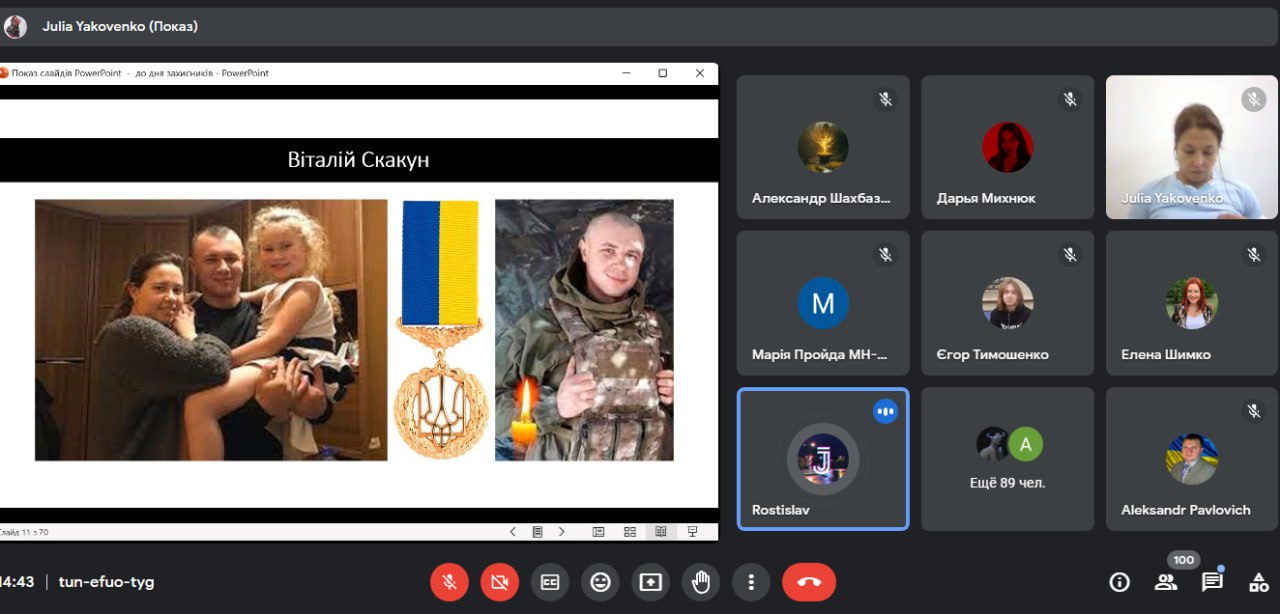Open the activities shapes icon

tap(1258, 582)
